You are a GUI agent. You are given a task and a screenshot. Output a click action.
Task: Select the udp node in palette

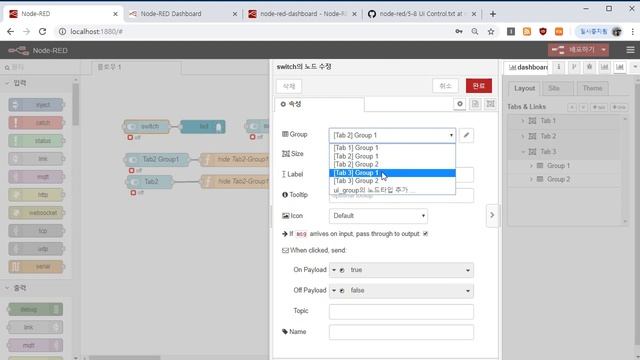coord(36,249)
